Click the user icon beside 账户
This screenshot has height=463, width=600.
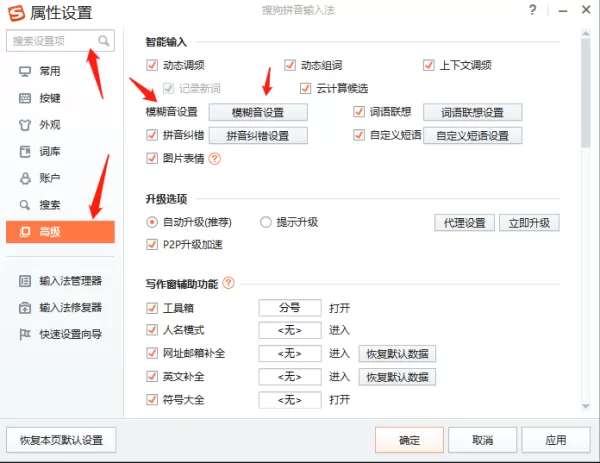[25, 178]
